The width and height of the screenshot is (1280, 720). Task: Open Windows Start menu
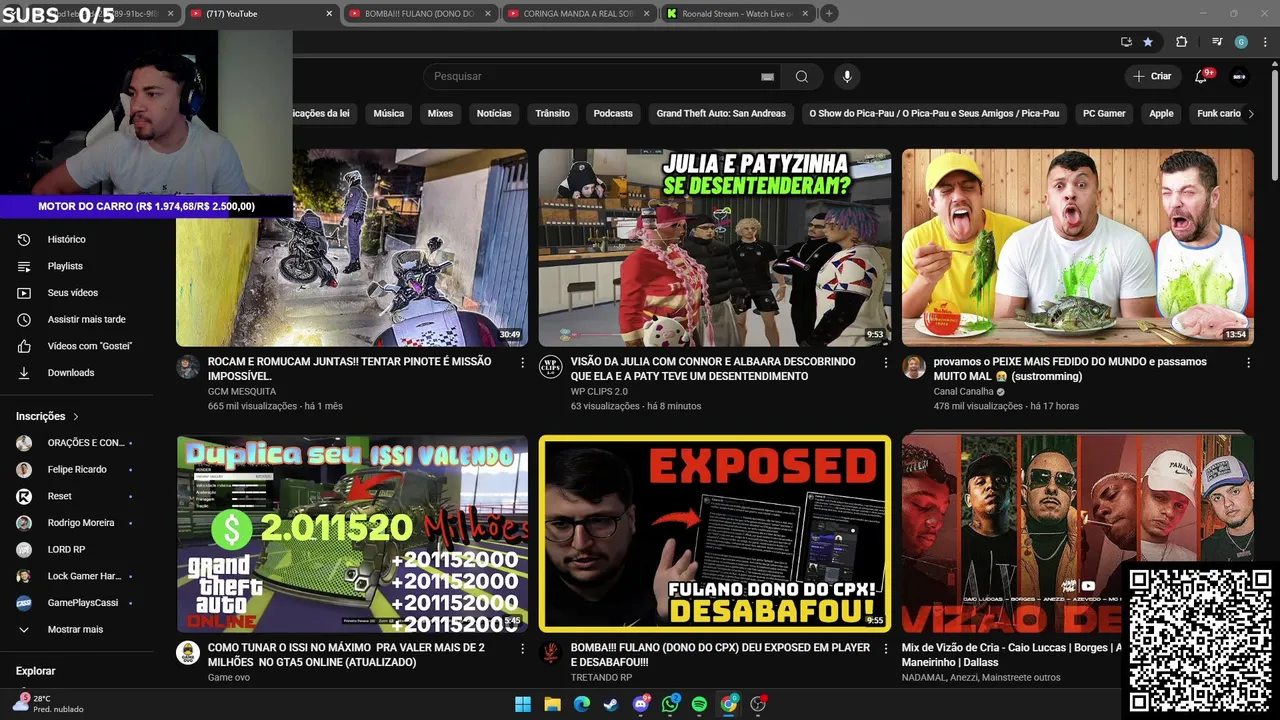(x=523, y=704)
